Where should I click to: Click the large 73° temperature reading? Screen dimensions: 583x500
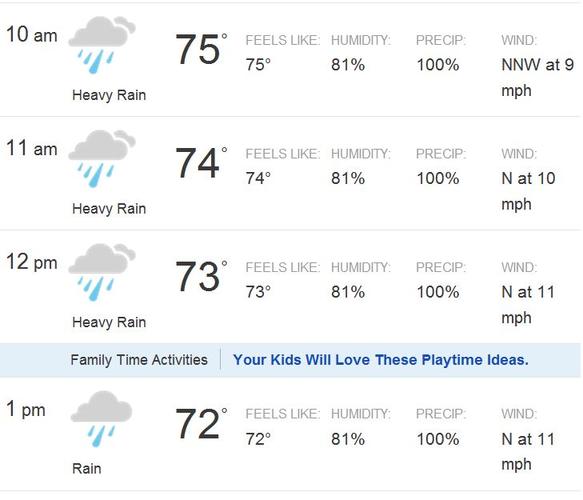pyautogui.click(x=201, y=277)
